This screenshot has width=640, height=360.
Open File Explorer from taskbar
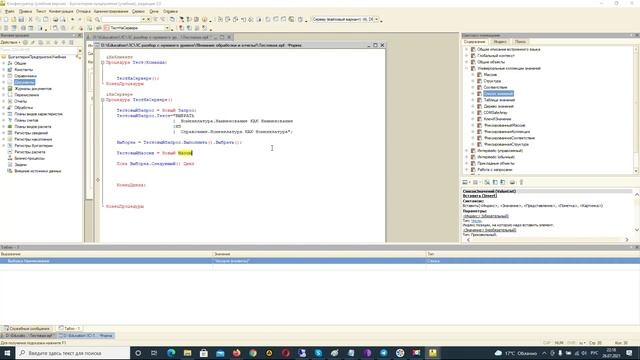[187, 353]
